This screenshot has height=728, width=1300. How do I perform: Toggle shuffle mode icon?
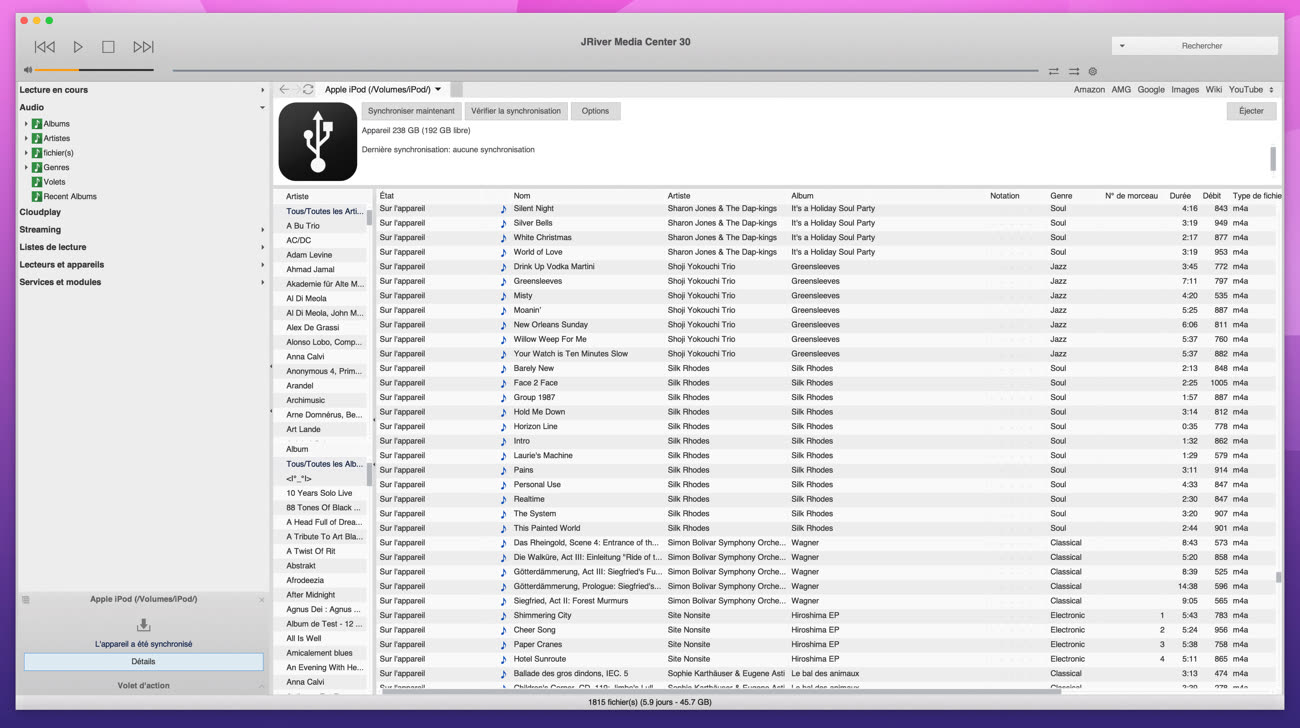[1073, 71]
